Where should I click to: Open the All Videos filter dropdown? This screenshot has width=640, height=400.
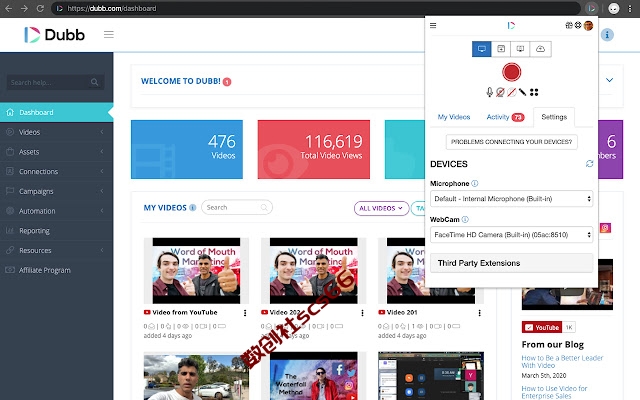pos(381,208)
